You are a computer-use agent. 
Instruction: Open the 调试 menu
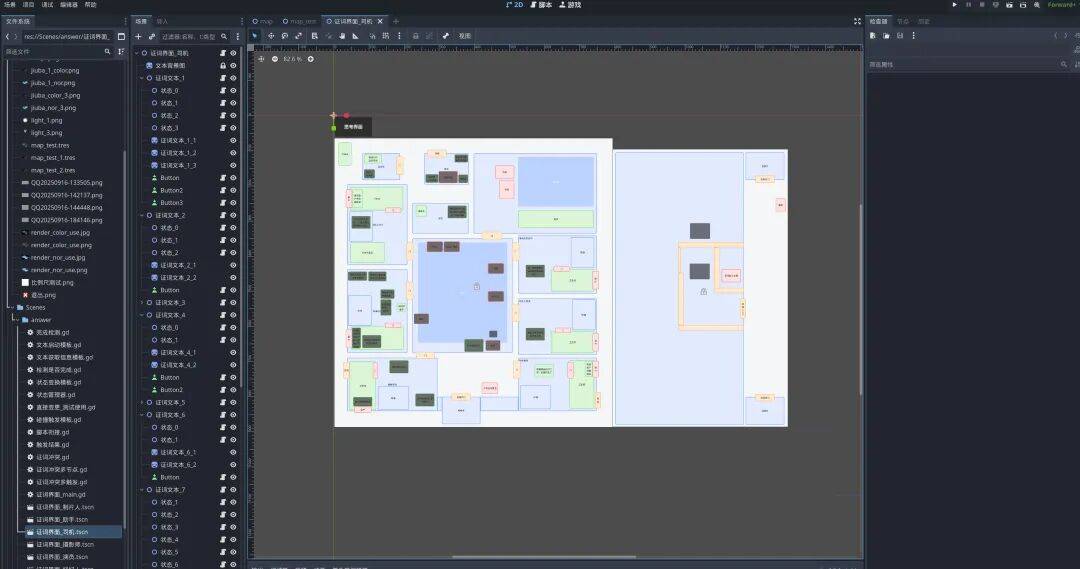pos(48,5)
